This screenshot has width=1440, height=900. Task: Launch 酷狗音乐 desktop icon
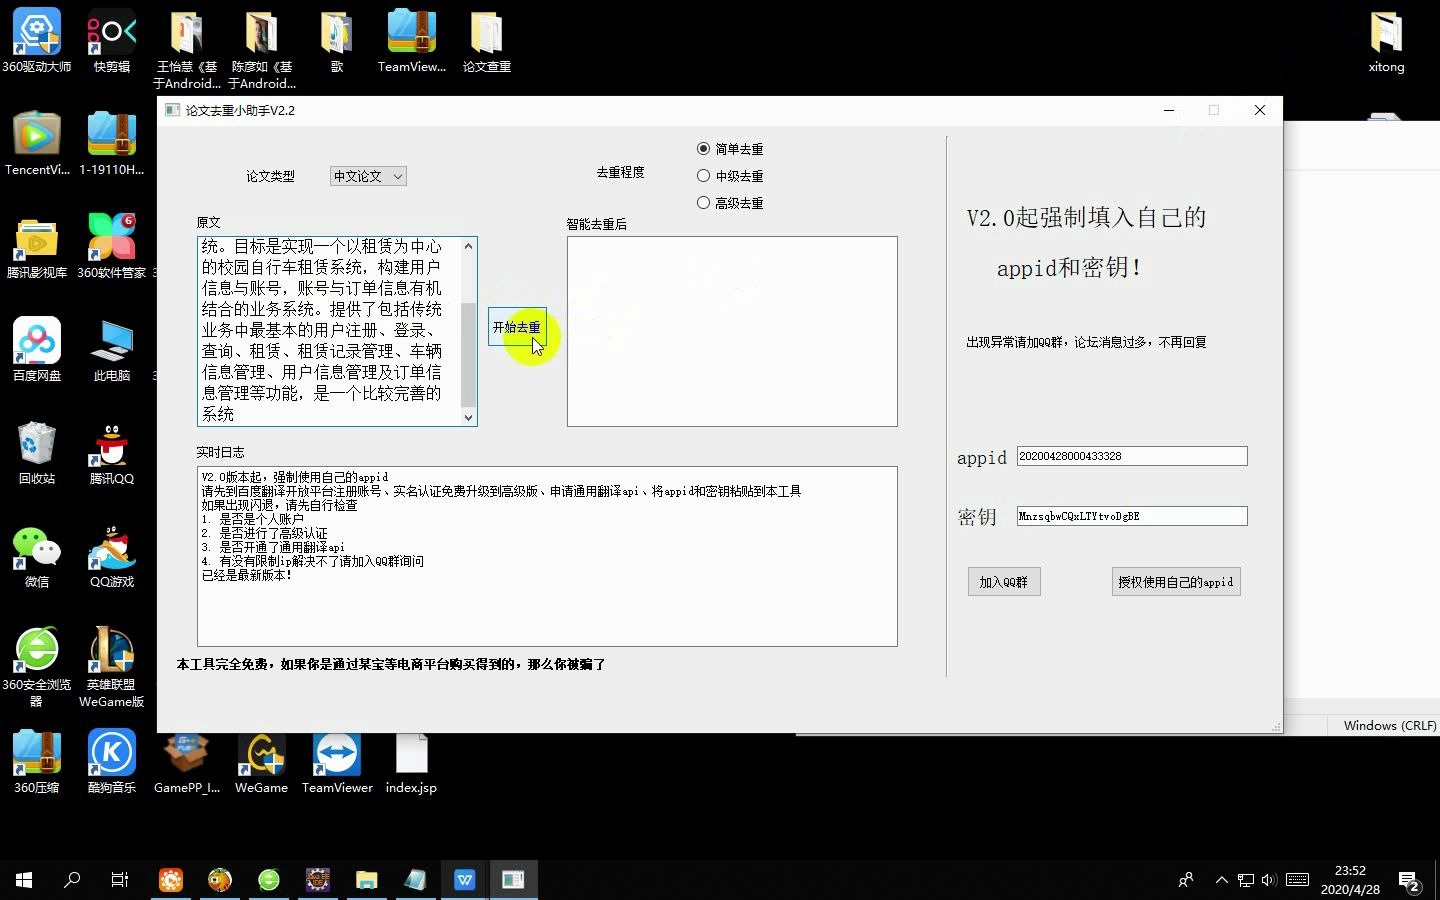pyautogui.click(x=112, y=761)
